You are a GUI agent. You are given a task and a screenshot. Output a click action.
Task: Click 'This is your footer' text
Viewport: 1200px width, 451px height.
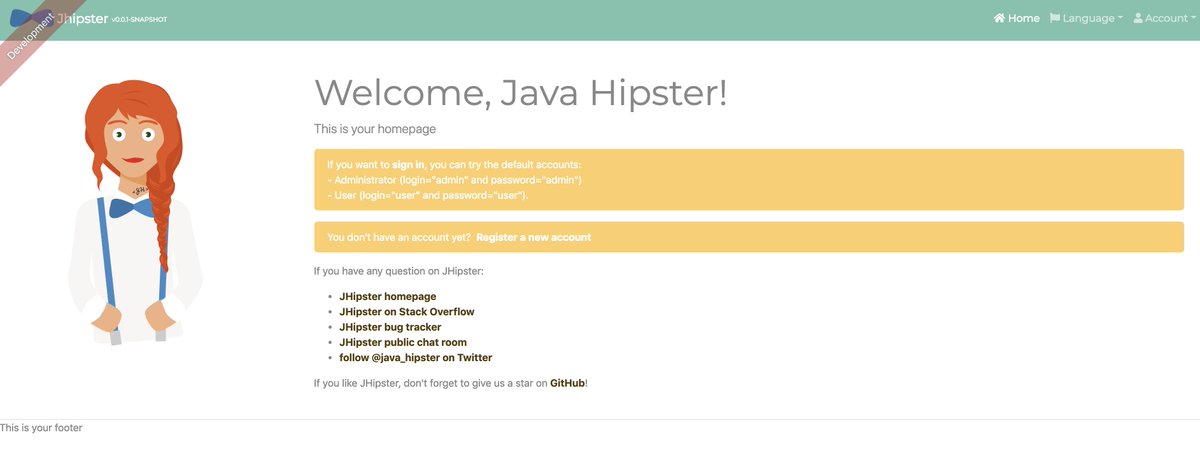(41, 428)
